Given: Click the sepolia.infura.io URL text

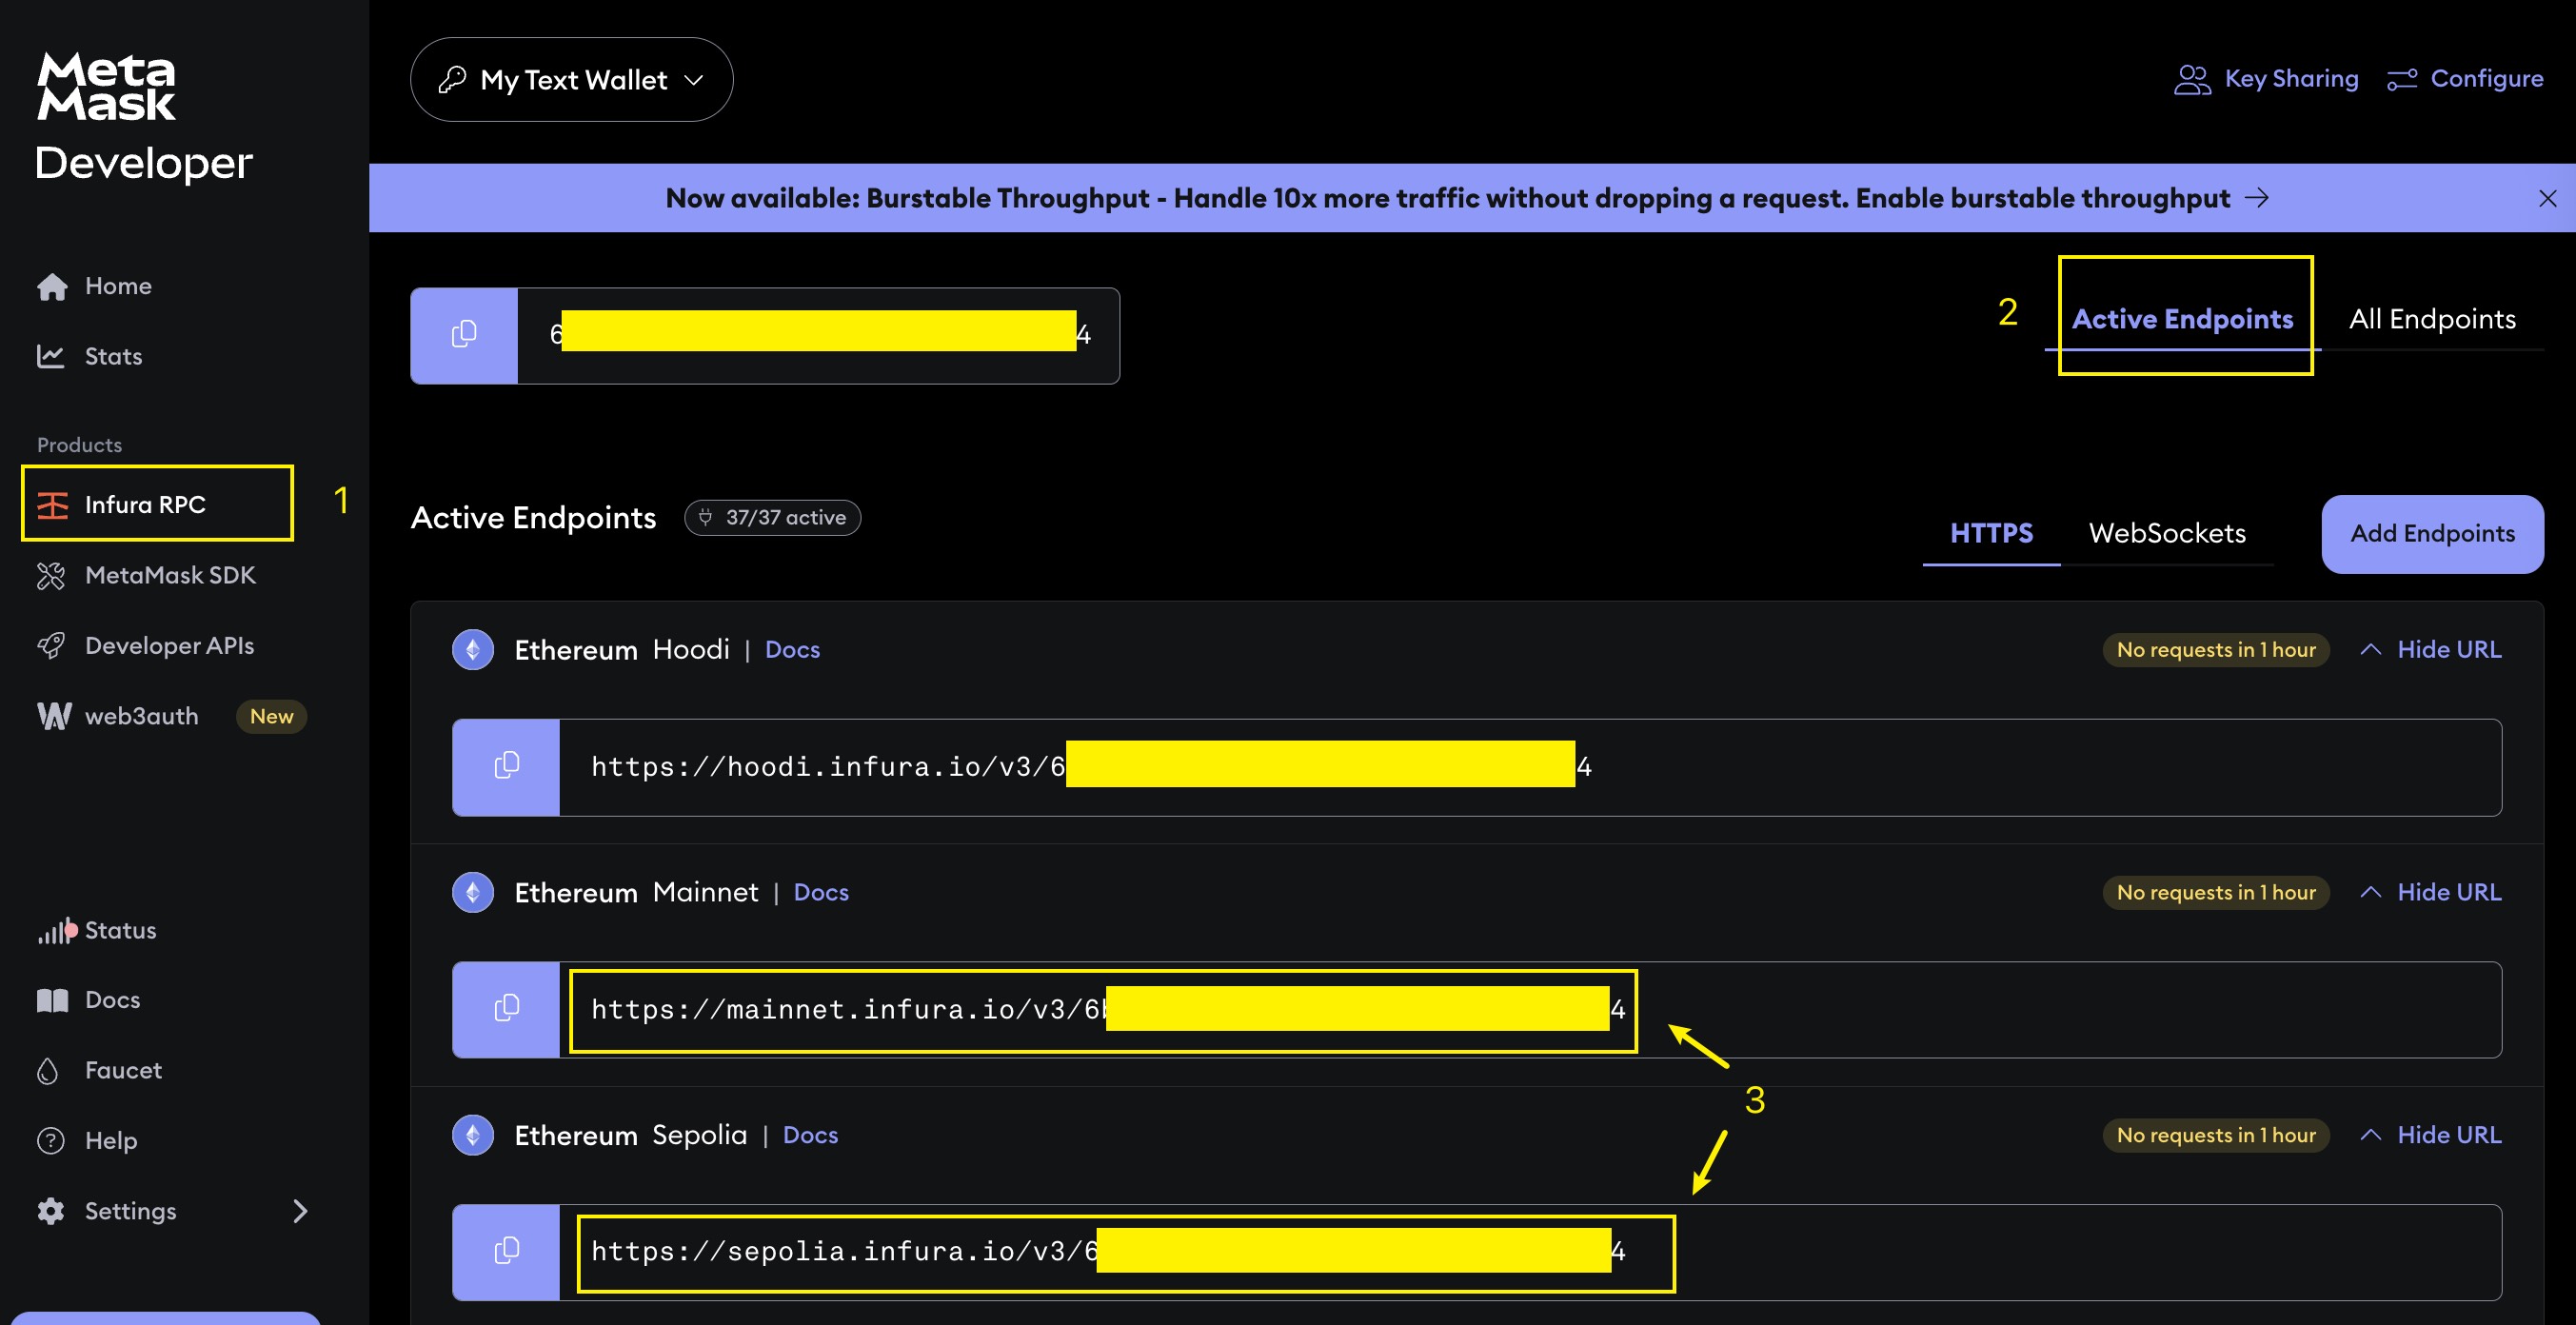Looking at the screenshot, I should [x=1107, y=1252].
